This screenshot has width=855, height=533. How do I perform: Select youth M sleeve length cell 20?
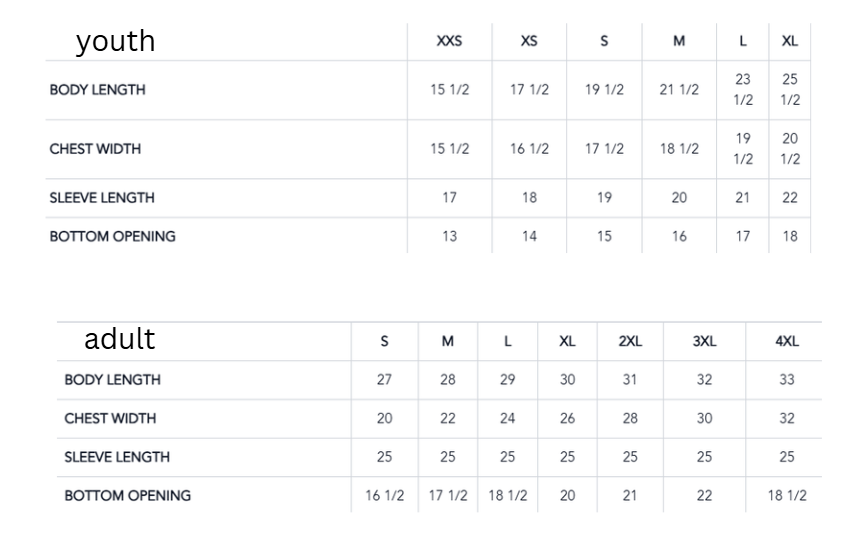pos(679,197)
